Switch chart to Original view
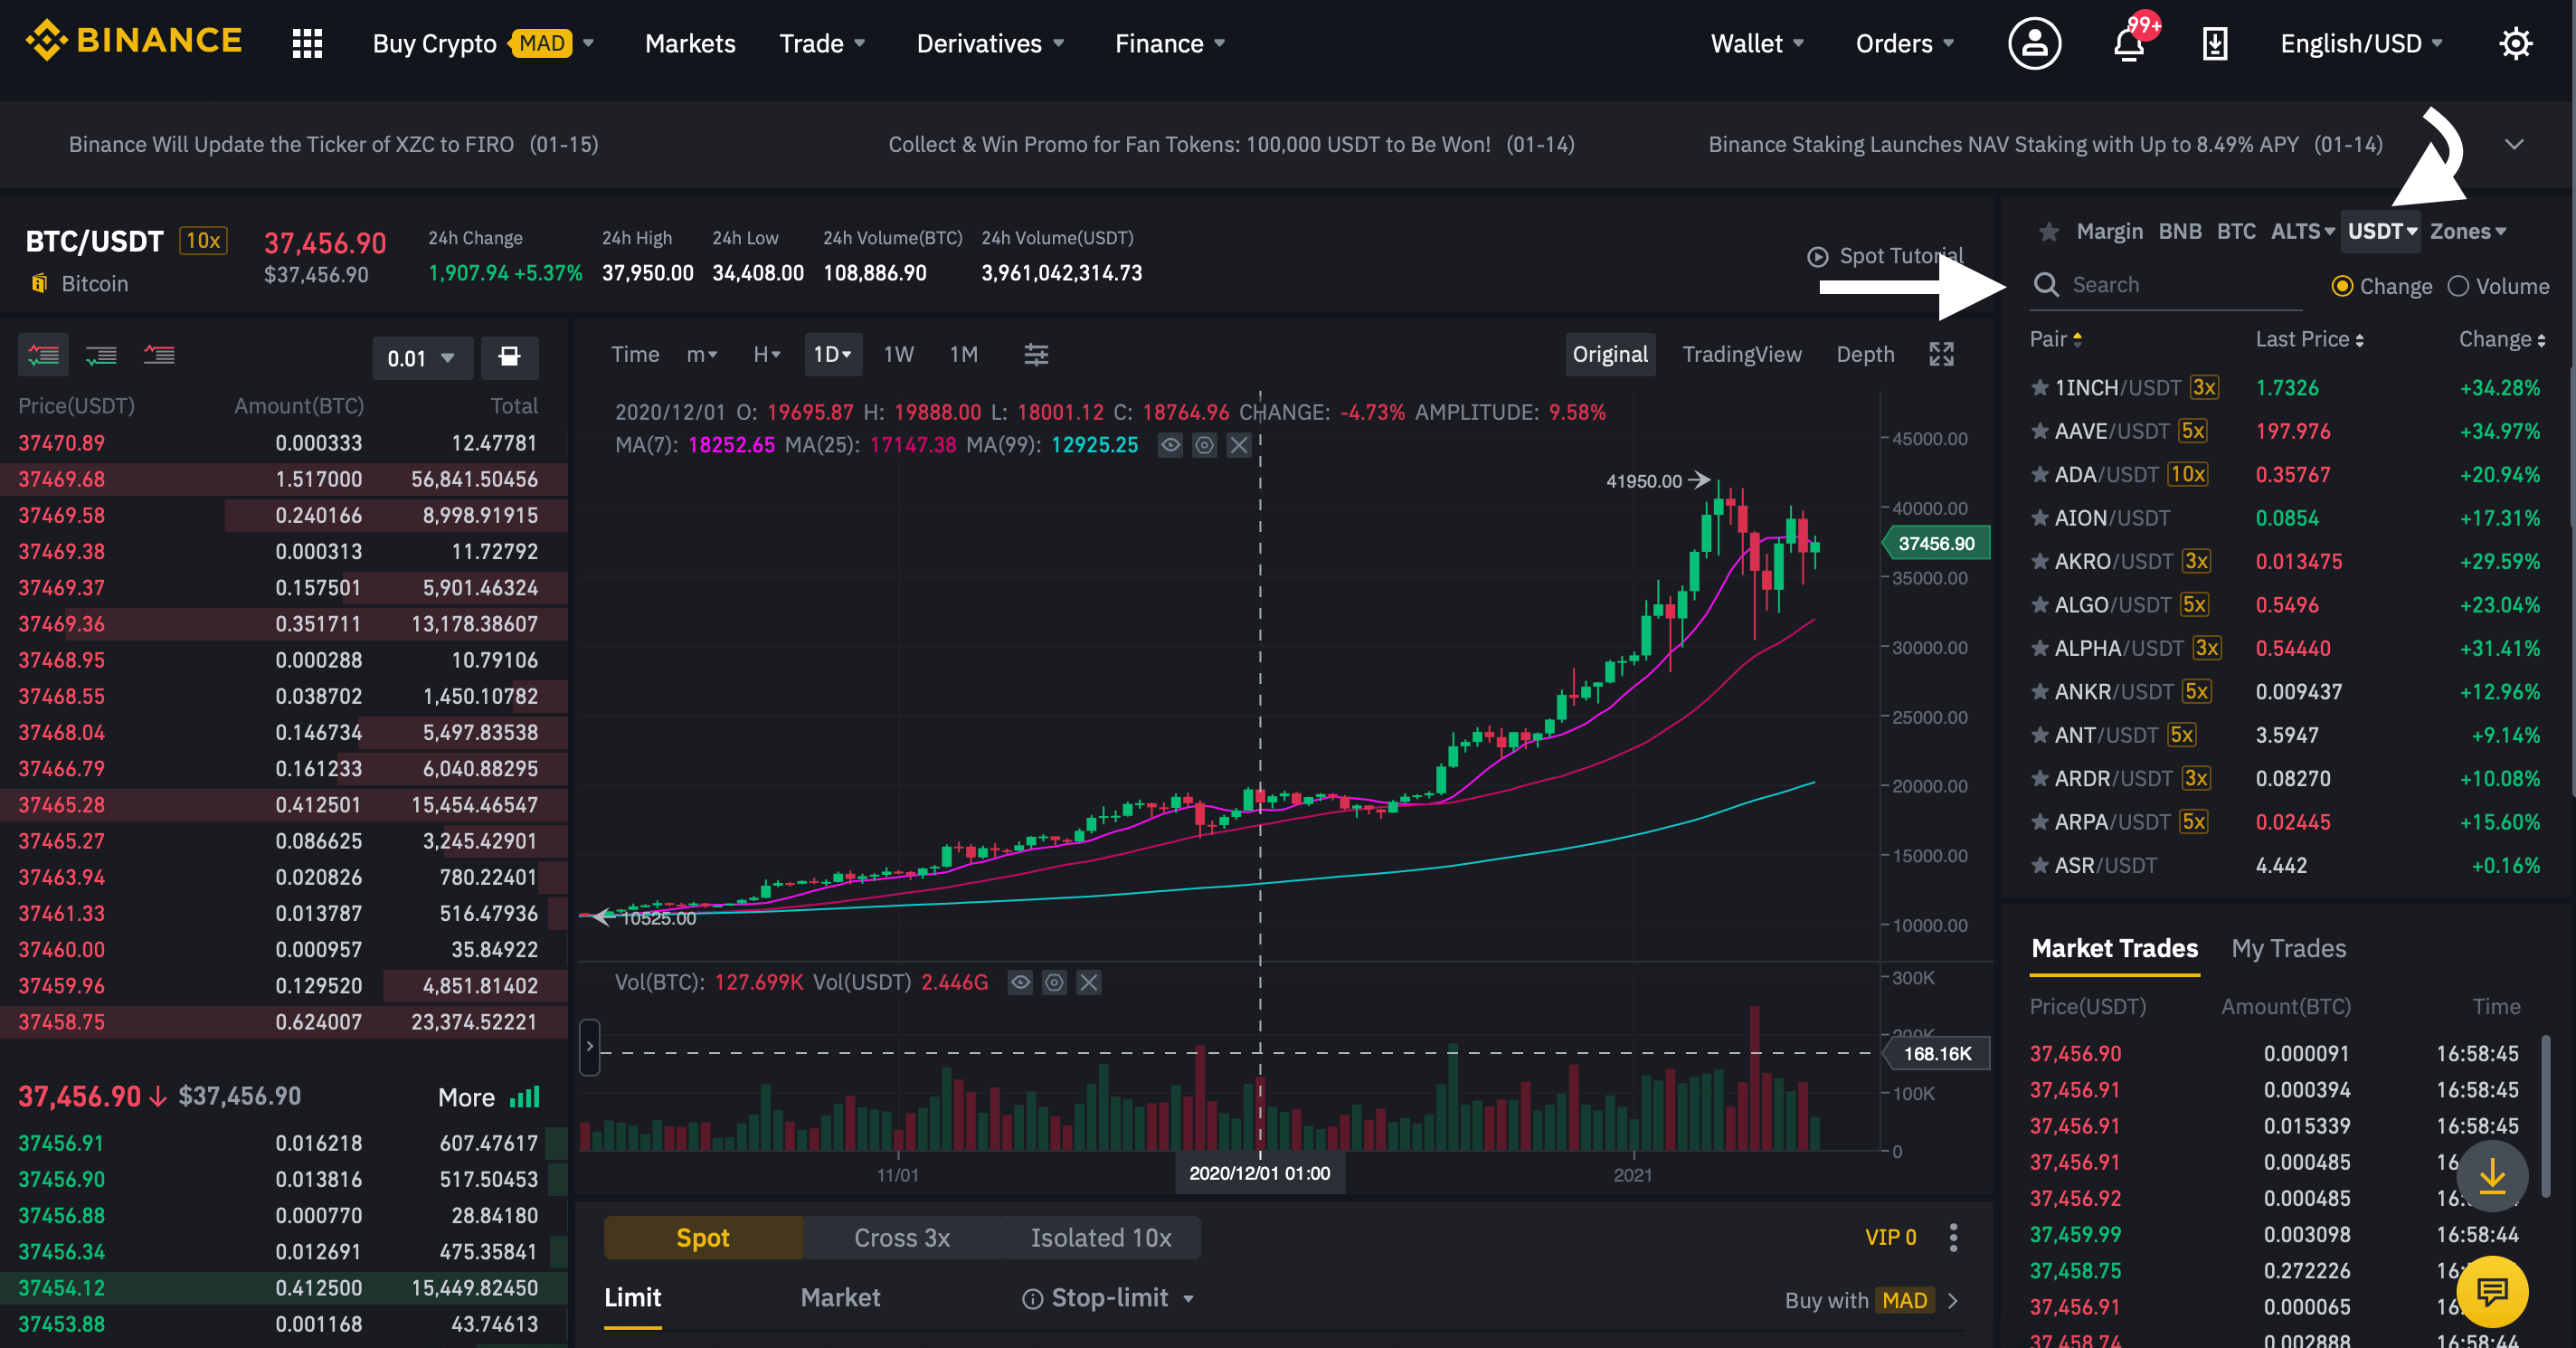Screen dimensions: 2576x1348 click(x=1610, y=354)
